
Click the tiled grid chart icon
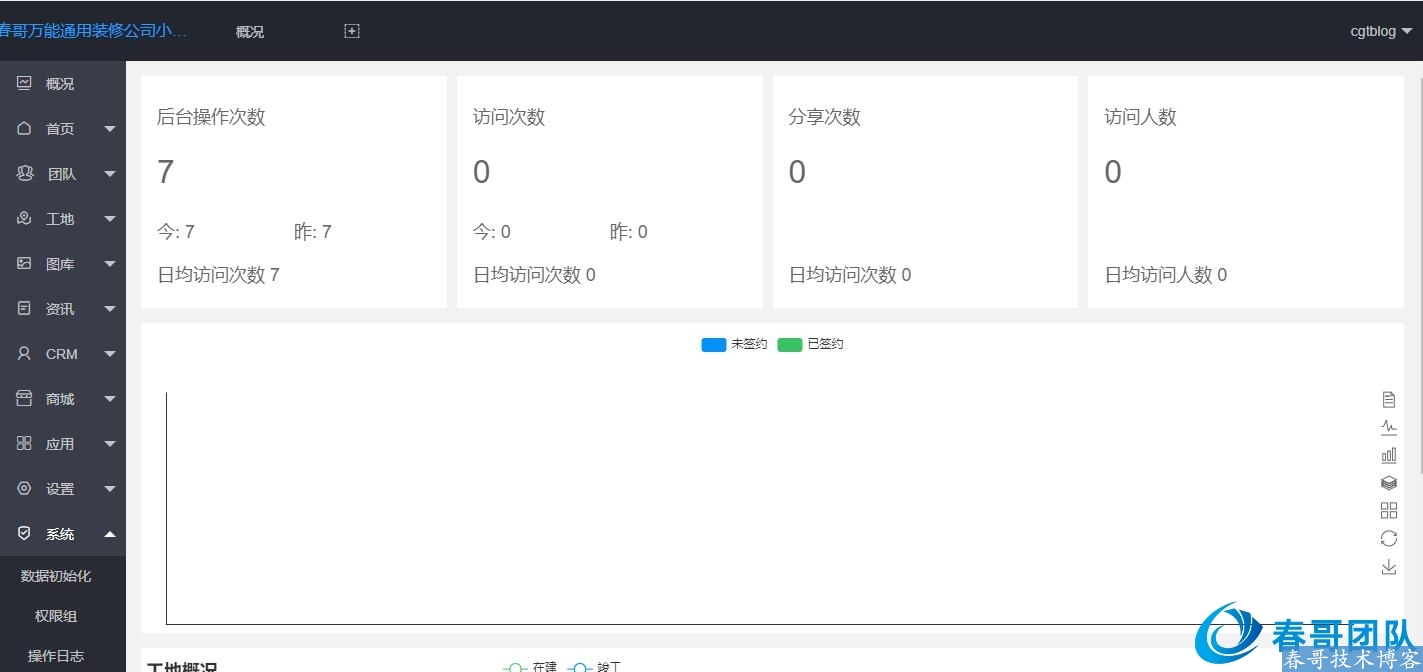click(1388, 511)
